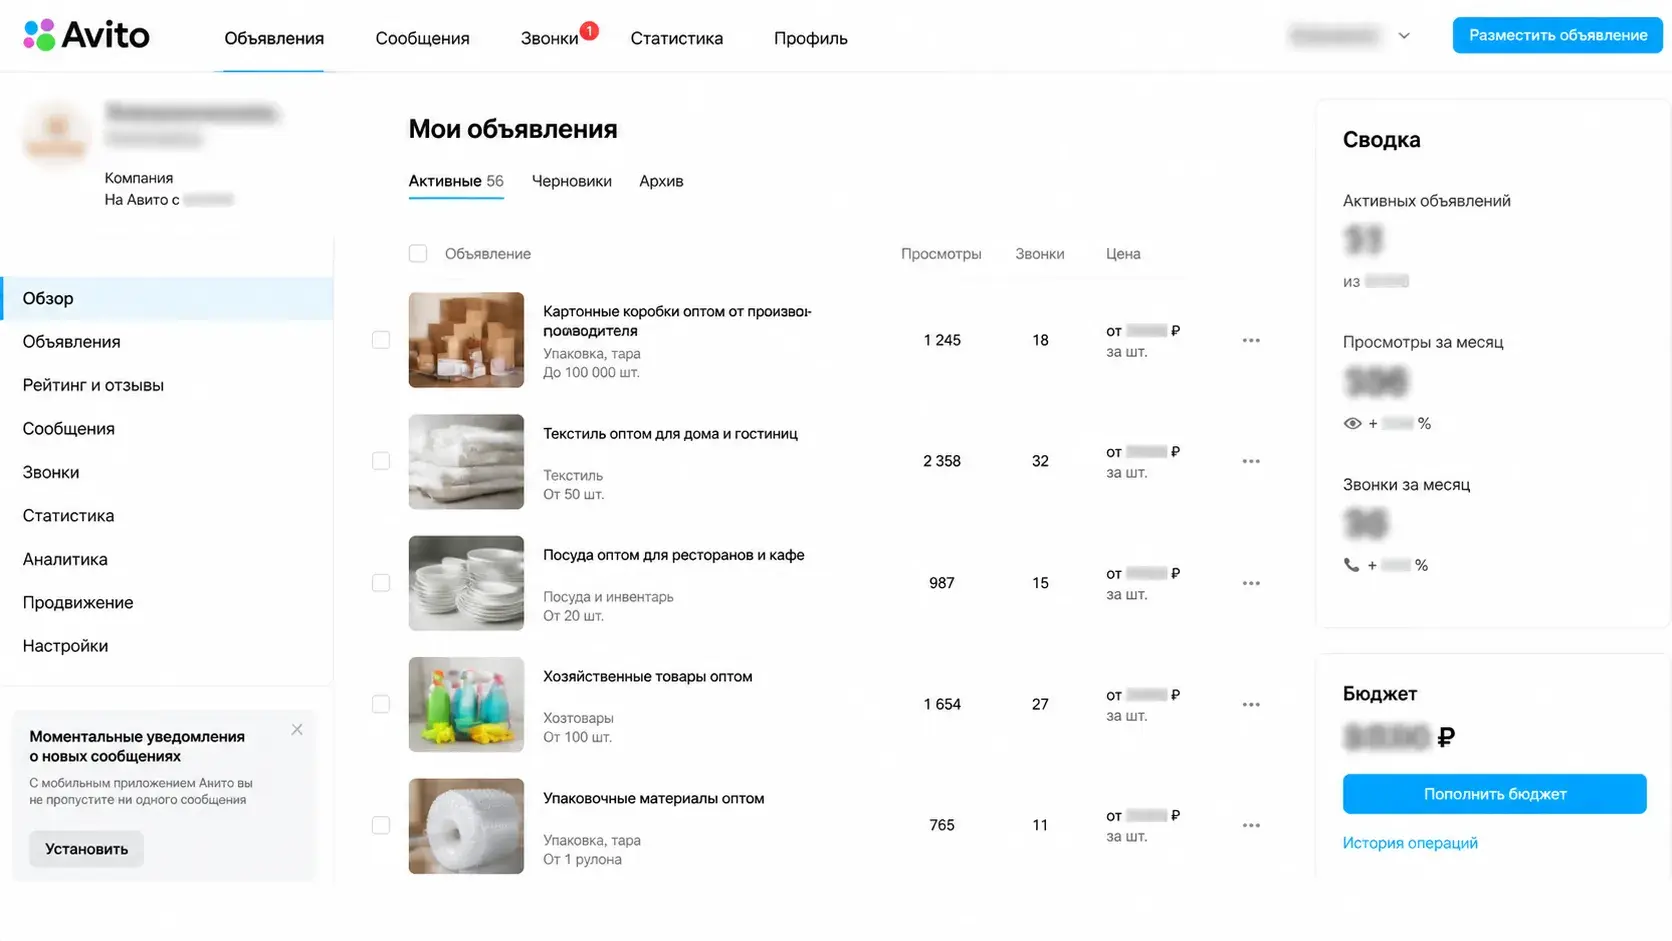Click the Посуда и инвентарь category text
Image resolution: width=1672 pixels, height=941 pixels.
[x=608, y=597]
